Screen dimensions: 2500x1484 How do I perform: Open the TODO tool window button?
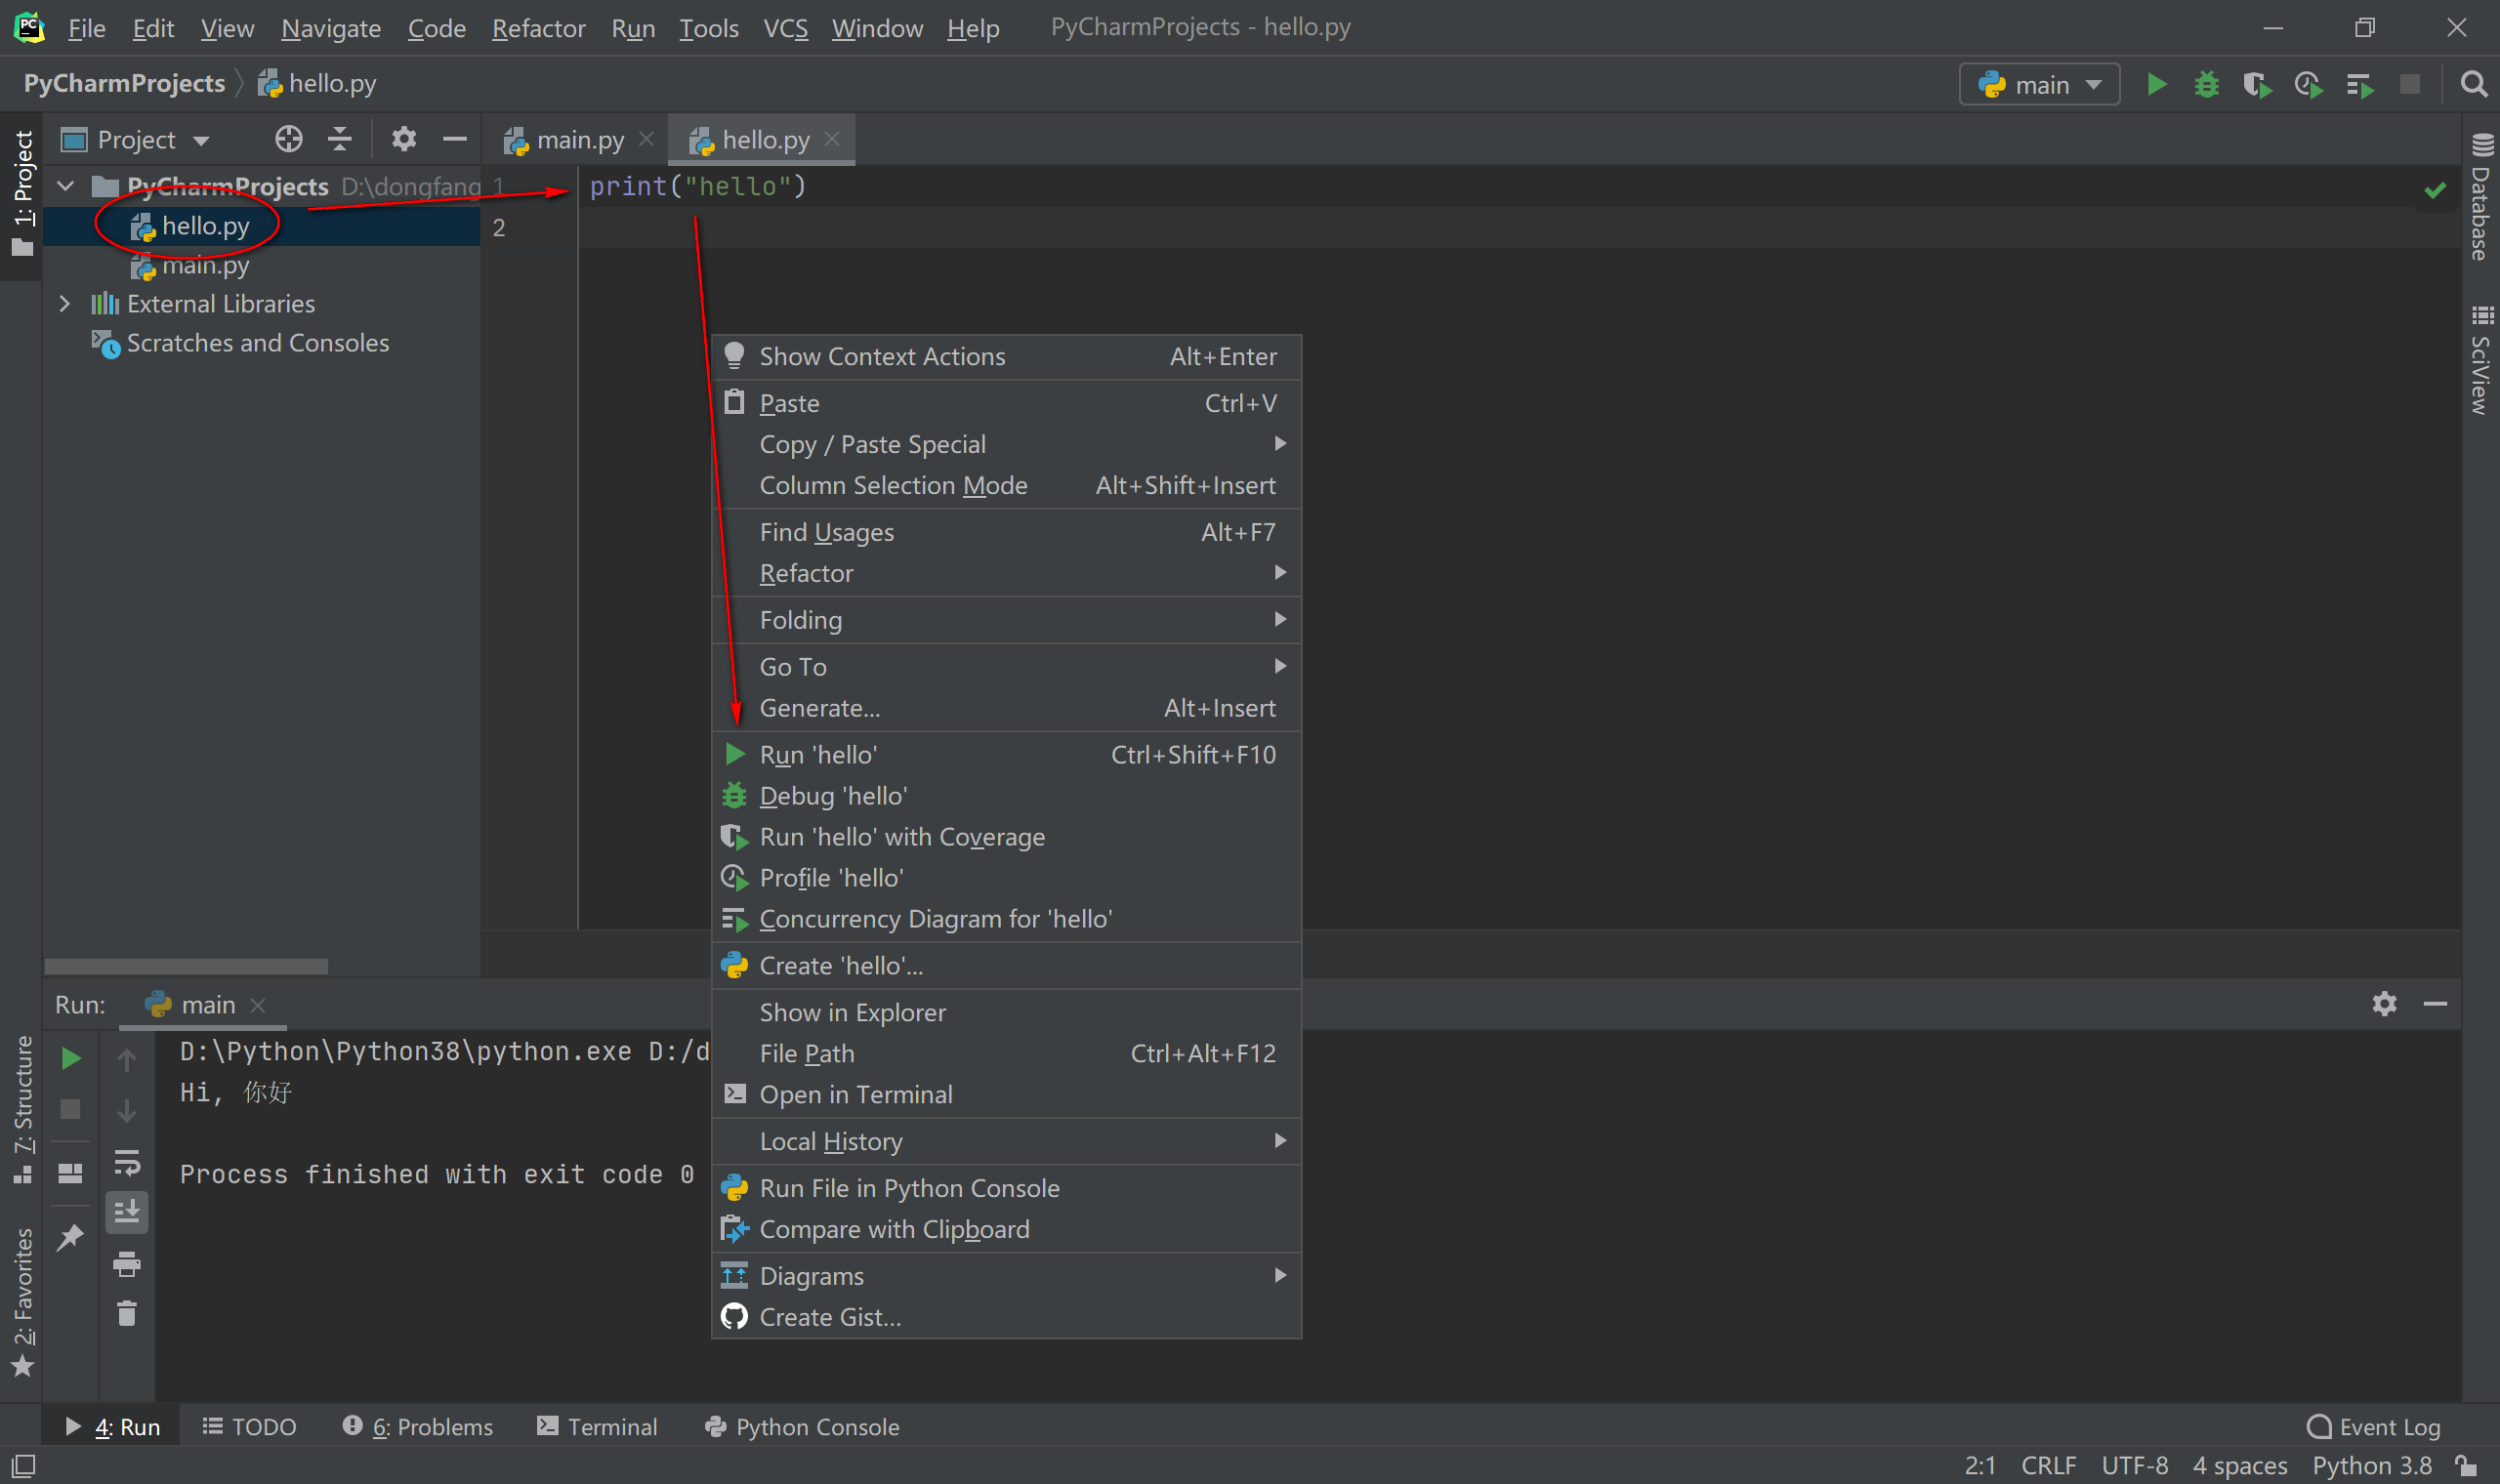click(x=249, y=1427)
